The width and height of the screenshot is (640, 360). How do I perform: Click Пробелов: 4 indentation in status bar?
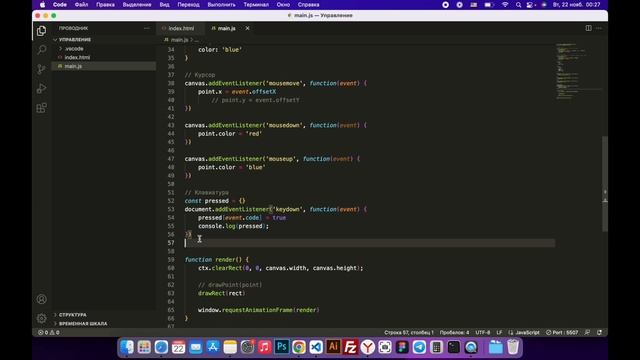tap(455, 332)
